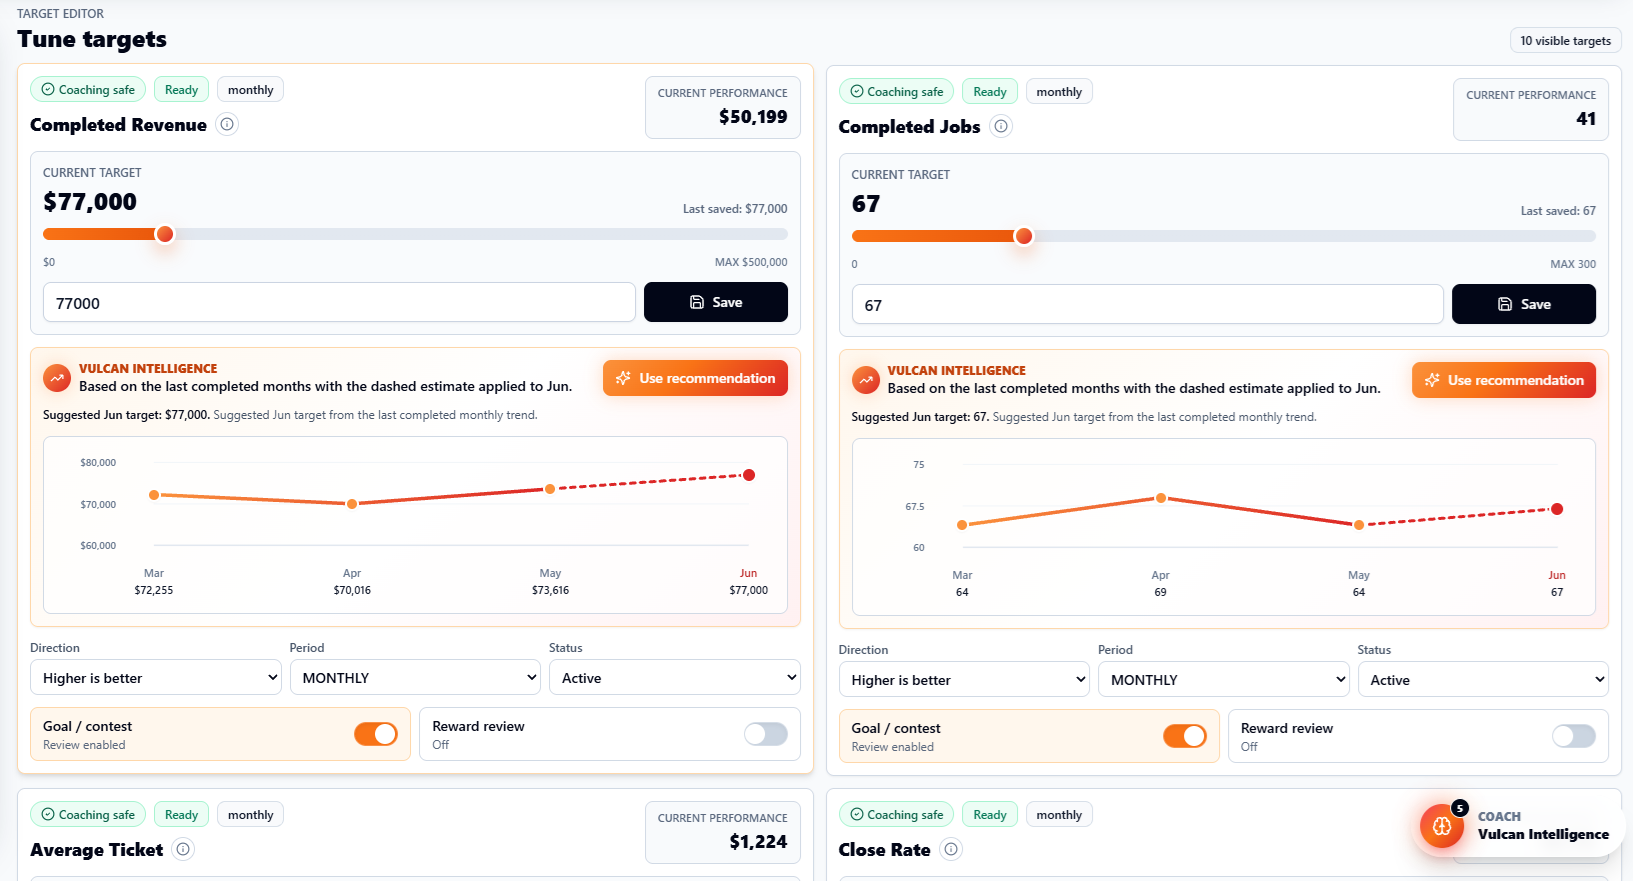Viewport: 1633px width, 881px height.
Task: Disable Goal / contest toggle for Completed Revenue
Action: (376, 734)
